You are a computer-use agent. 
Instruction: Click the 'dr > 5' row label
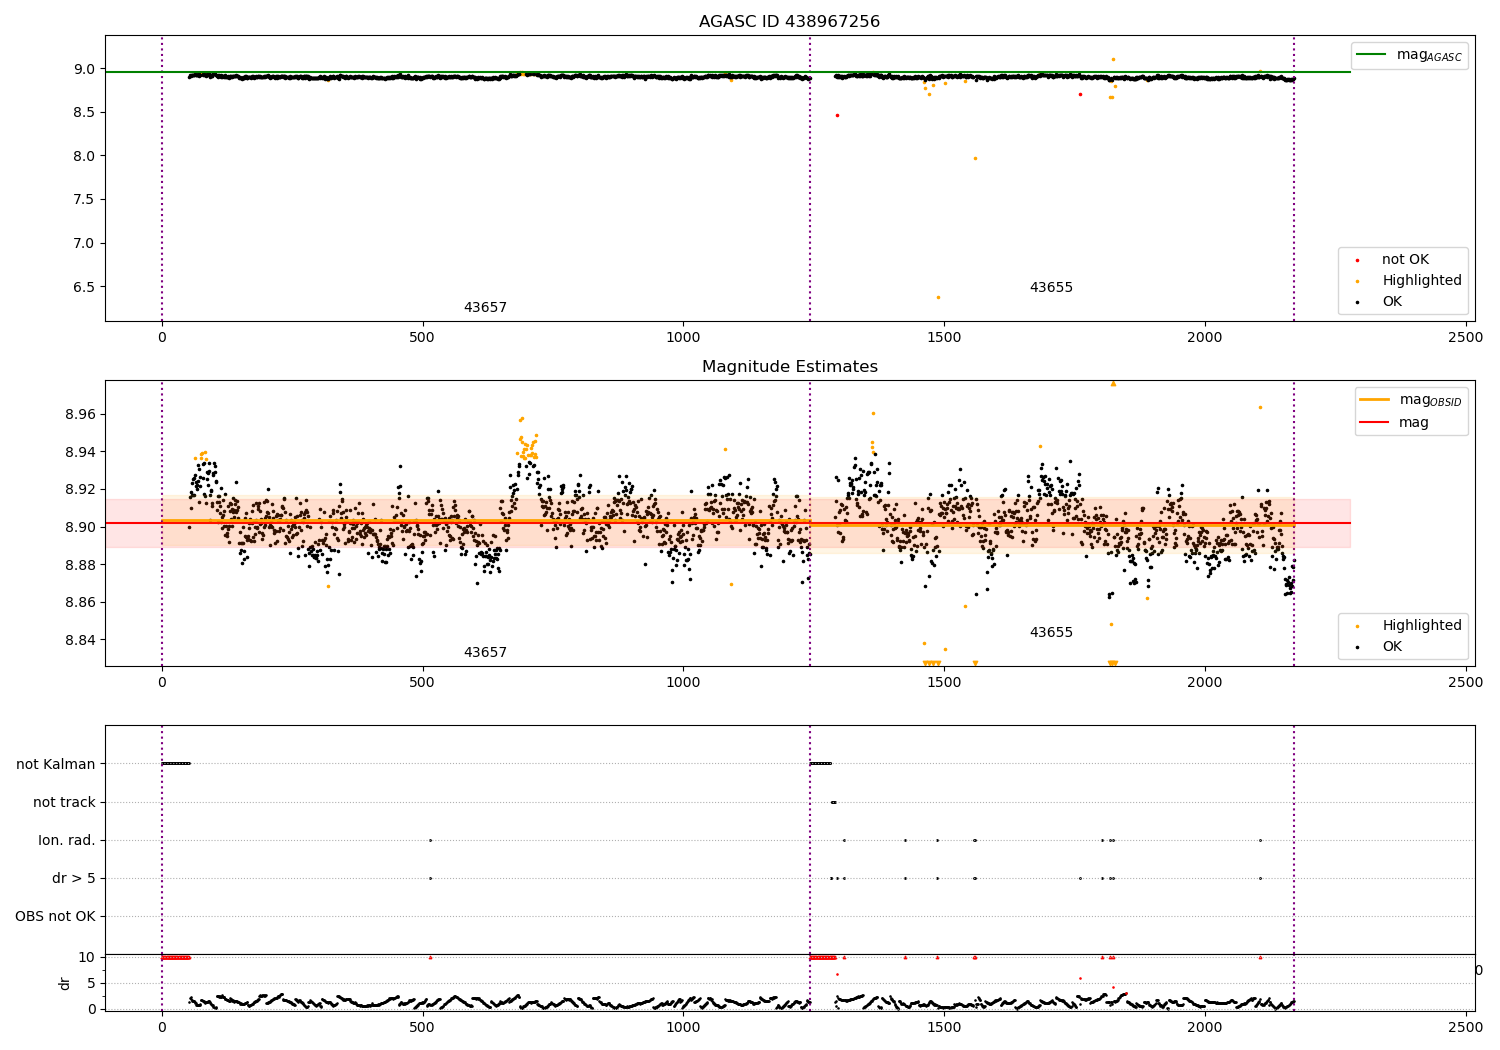[74, 878]
